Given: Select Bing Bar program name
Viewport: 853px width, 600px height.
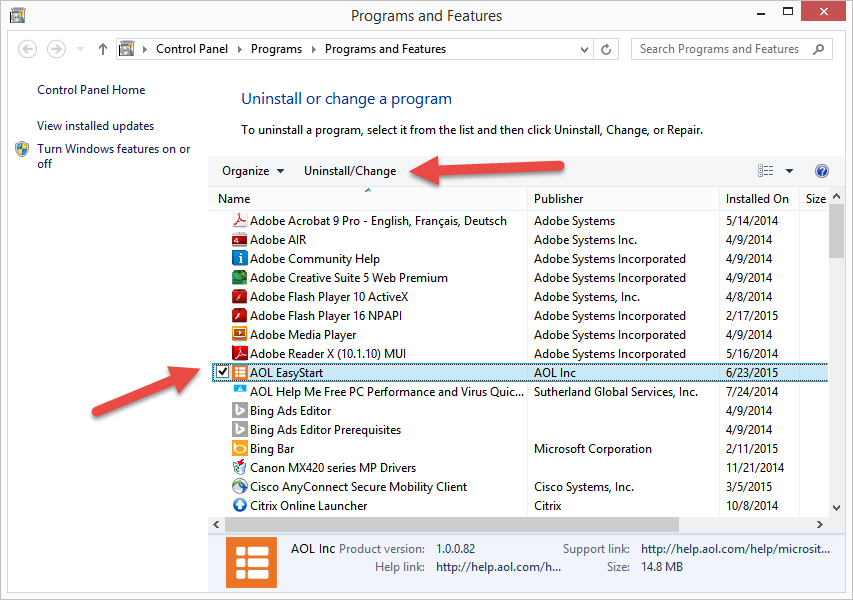Looking at the screenshot, I should click(x=272, y=449).
